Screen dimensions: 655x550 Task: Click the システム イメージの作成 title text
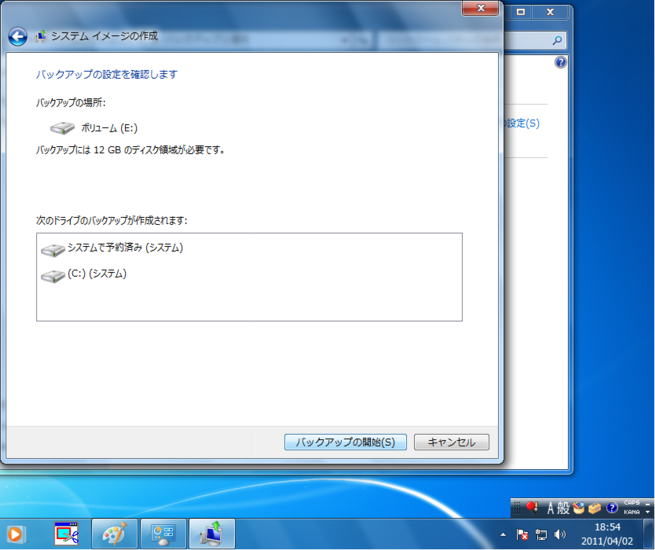coord(104,36)
